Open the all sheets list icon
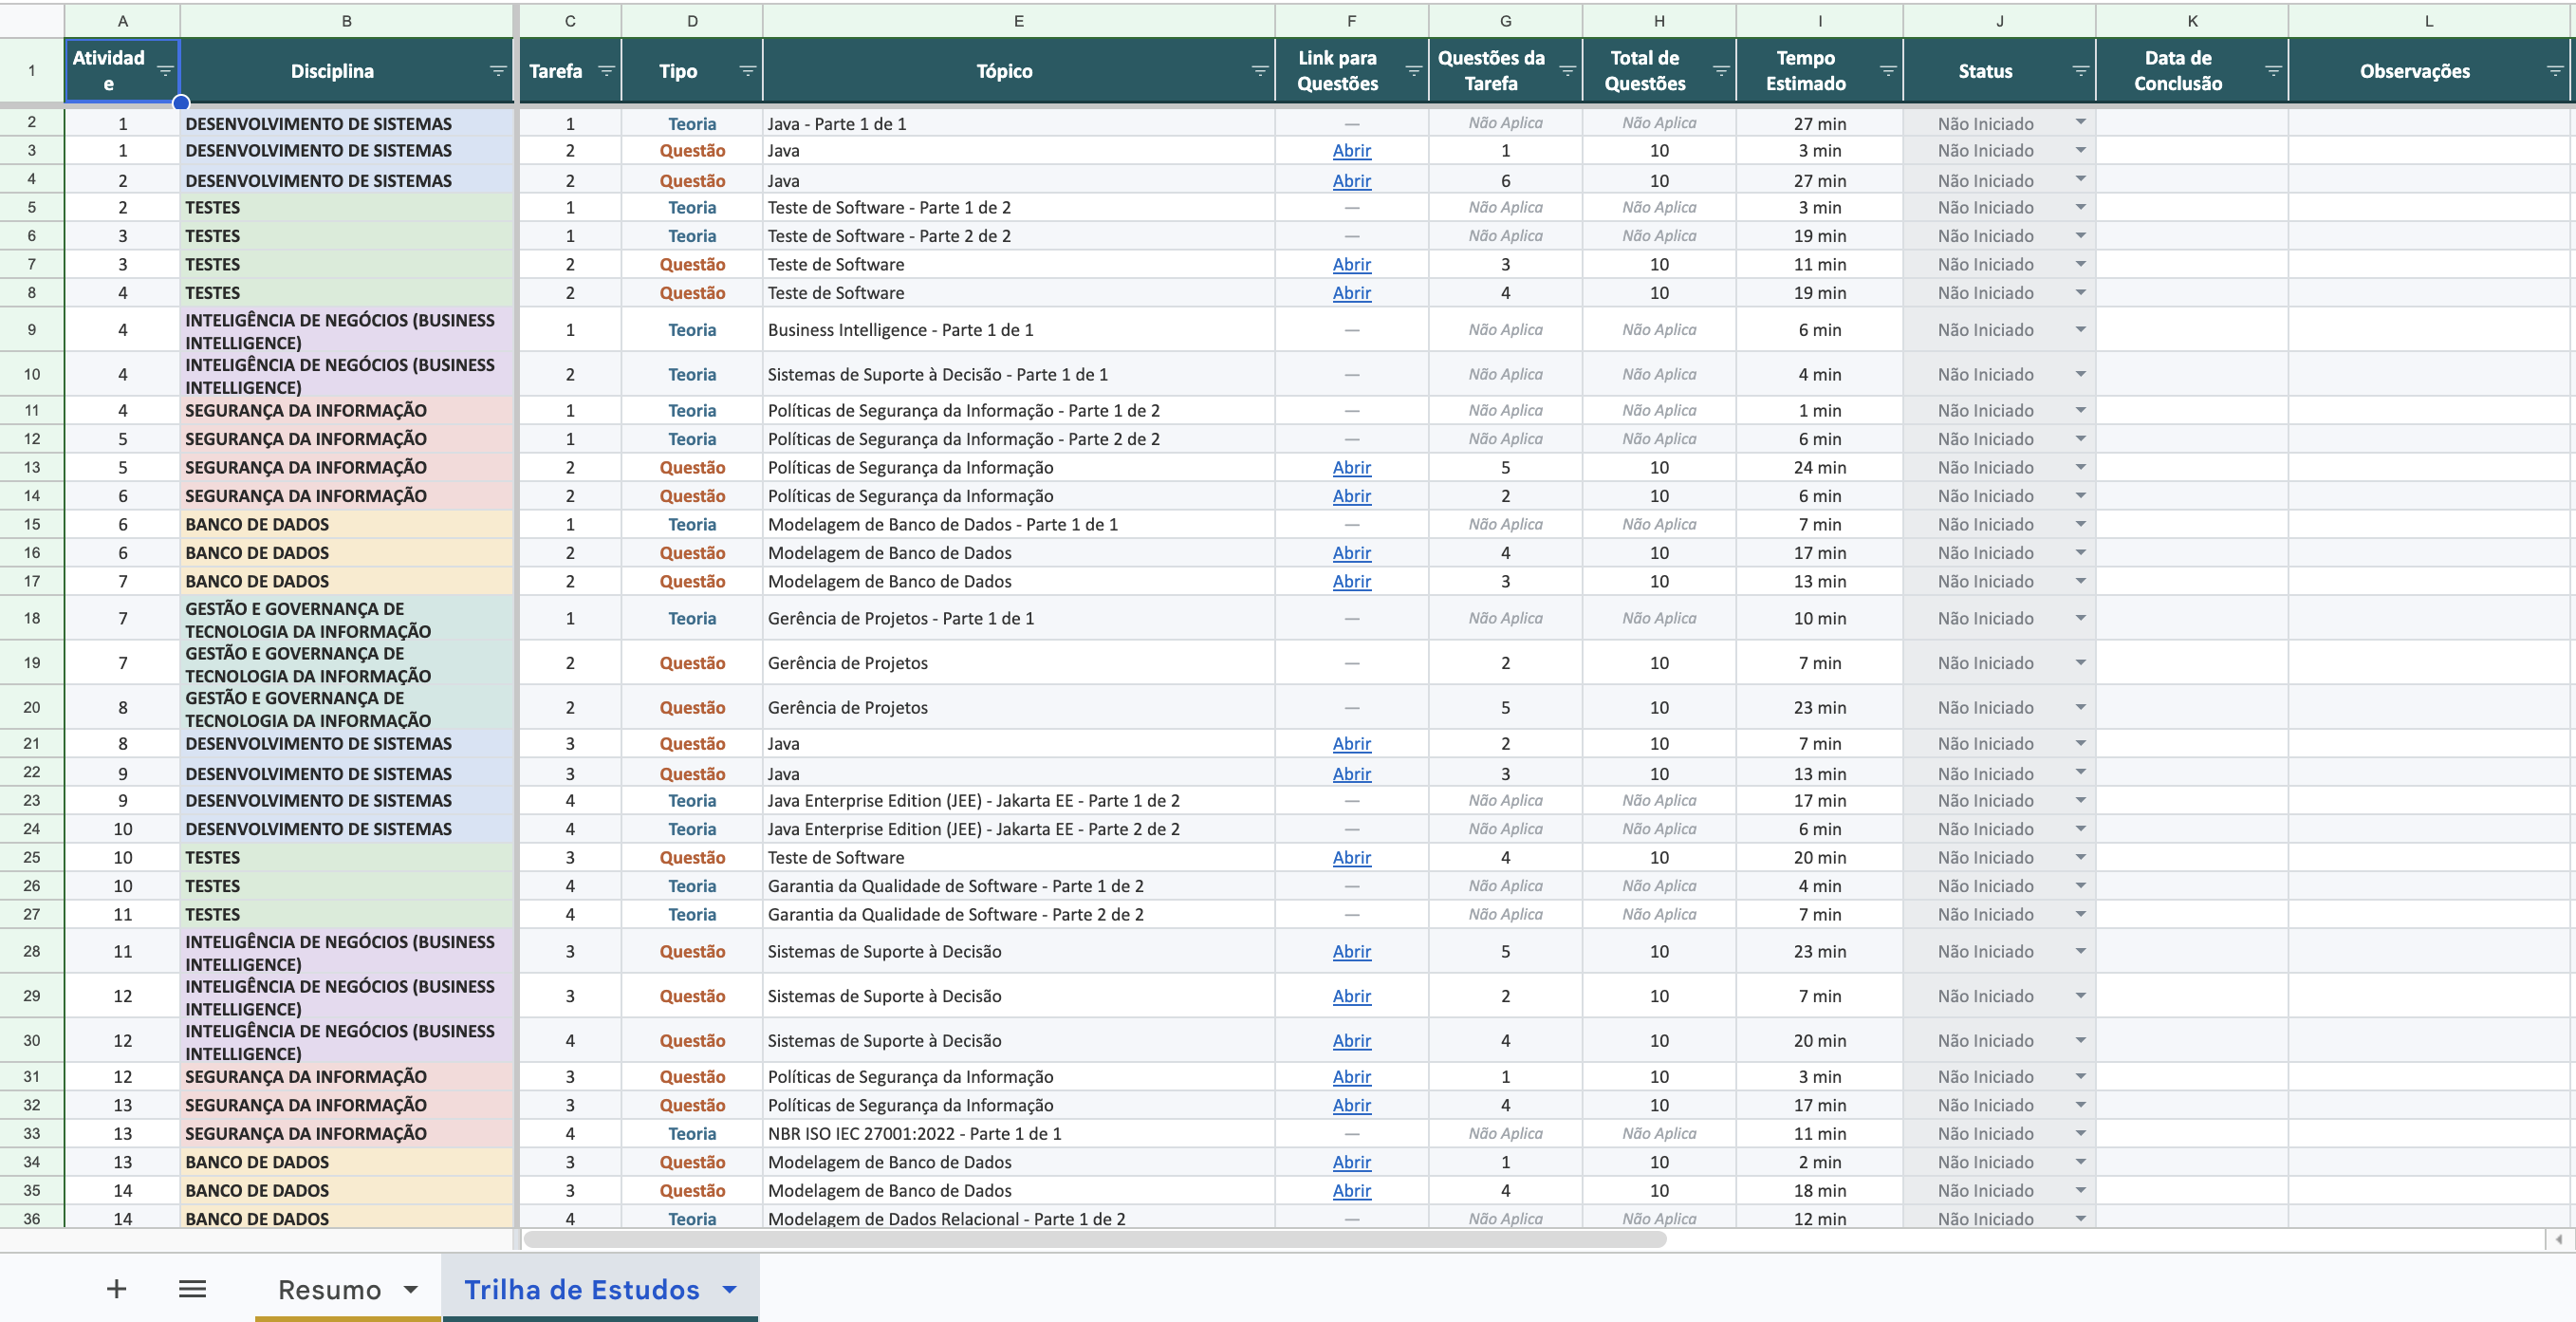Viewport: 2576px width, 1322px height. pyautogui.click(x=192, y=1289)
